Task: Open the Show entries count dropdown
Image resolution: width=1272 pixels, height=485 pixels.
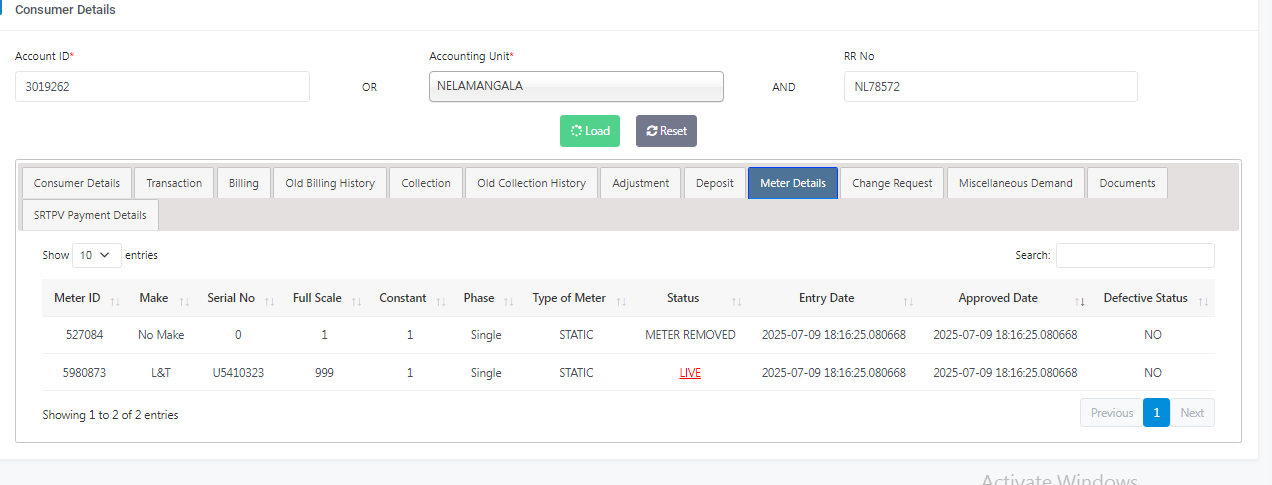Action: coord(97,255)
